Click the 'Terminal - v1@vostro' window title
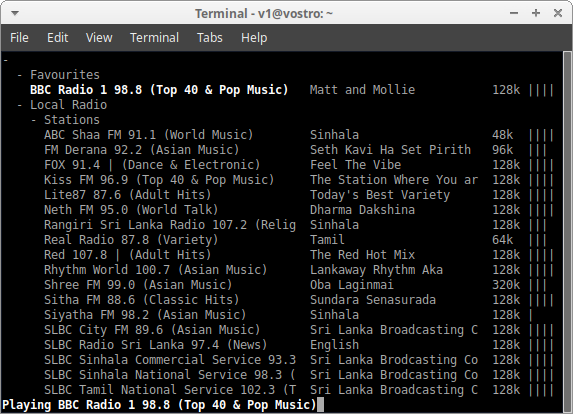The height and width of the screenshot is (414, 573). point(264,14)
